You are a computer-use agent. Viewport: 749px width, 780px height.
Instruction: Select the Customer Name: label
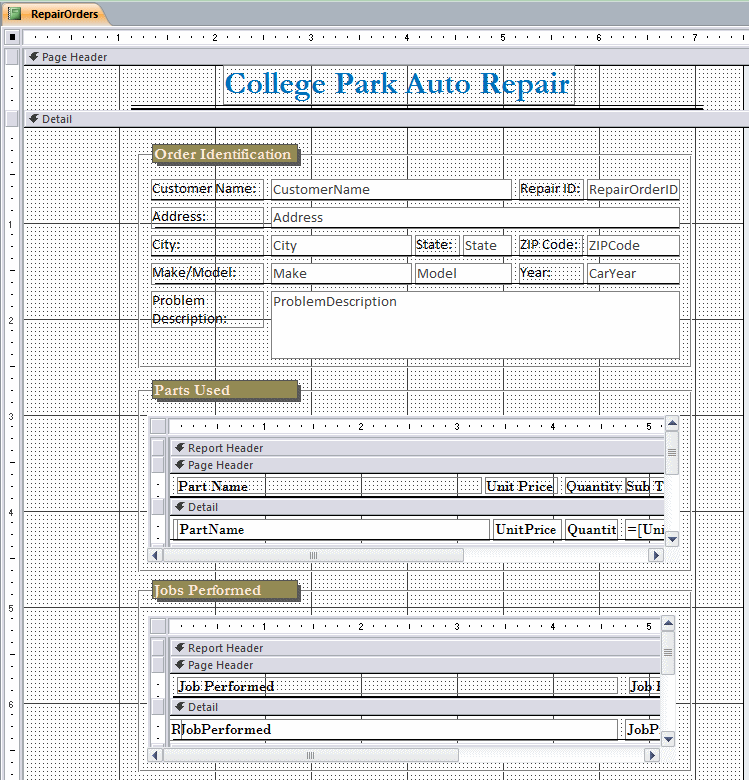pos(207,190)
